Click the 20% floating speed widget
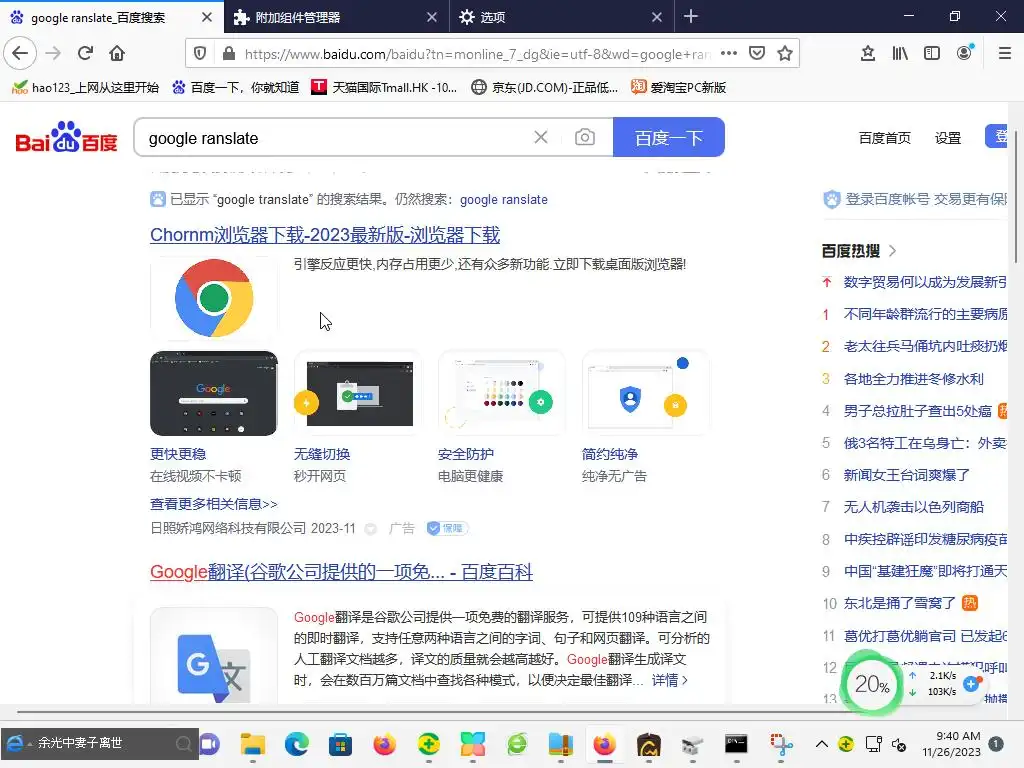 click(872, 683)
